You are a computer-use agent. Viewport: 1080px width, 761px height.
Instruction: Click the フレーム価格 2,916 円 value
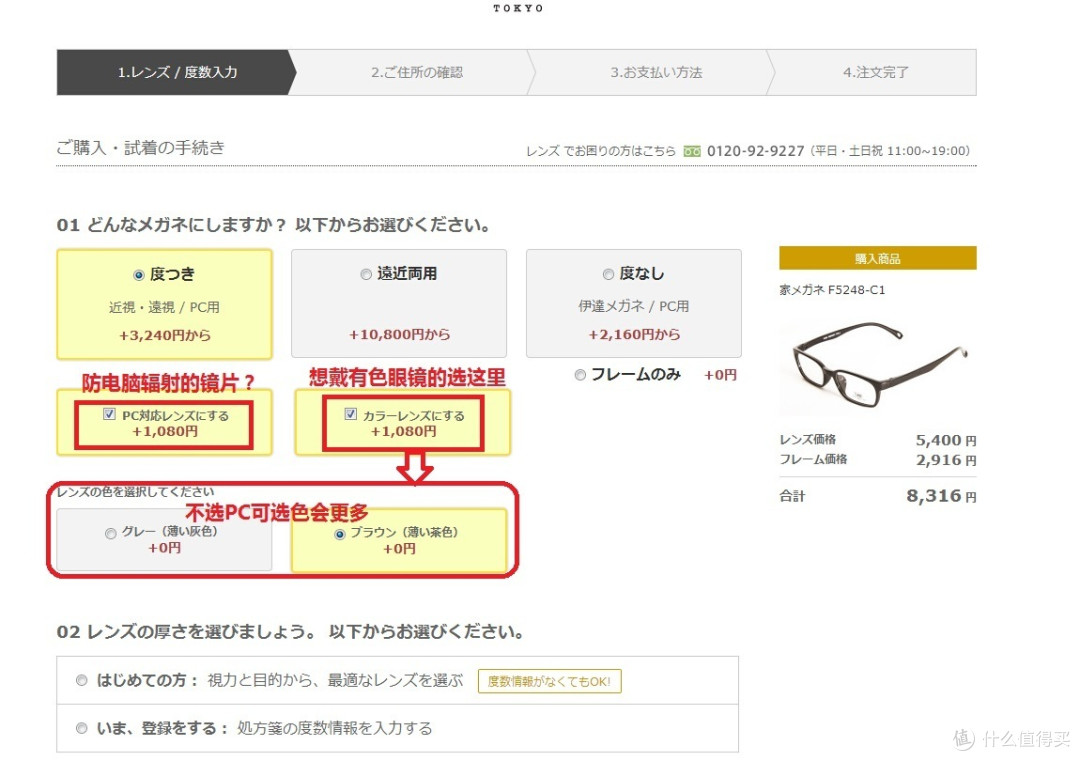point(946,460)
